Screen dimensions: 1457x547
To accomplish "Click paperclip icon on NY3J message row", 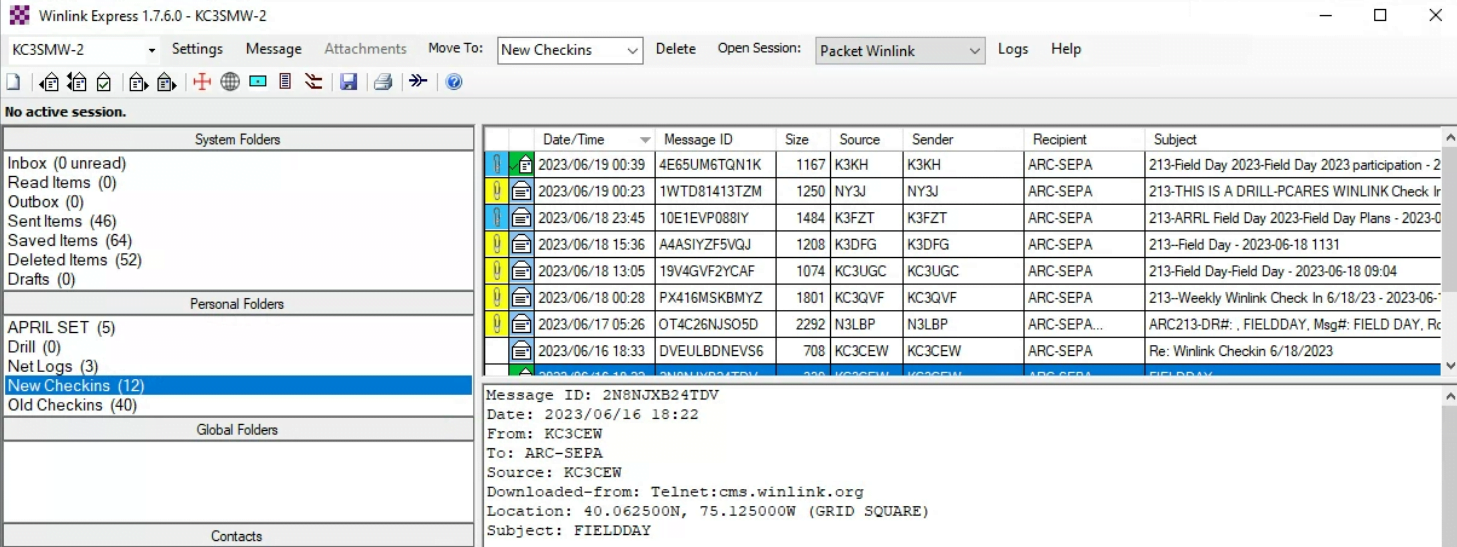I will tap(496, 191).
